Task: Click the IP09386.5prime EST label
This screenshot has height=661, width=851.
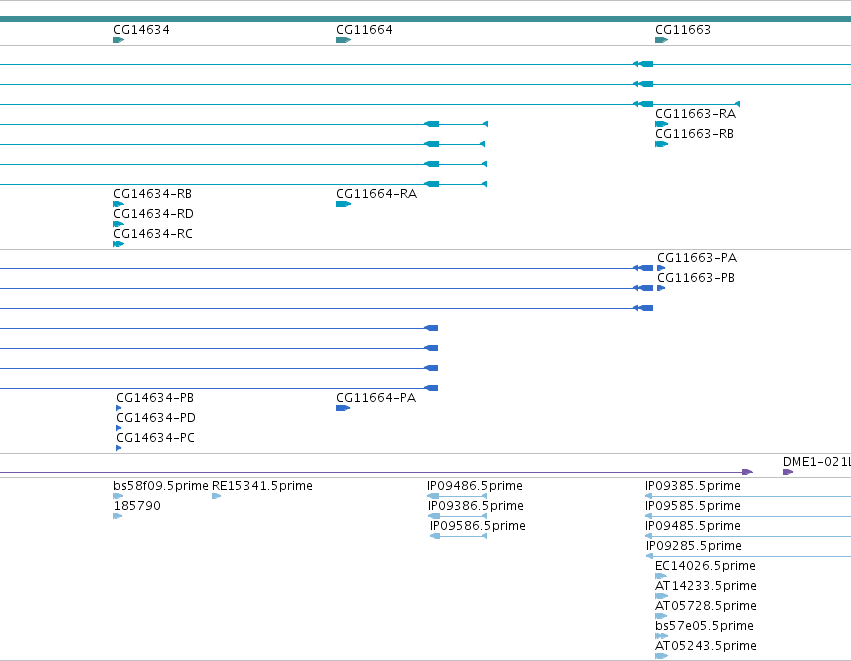Action: [x=475, y=506]
